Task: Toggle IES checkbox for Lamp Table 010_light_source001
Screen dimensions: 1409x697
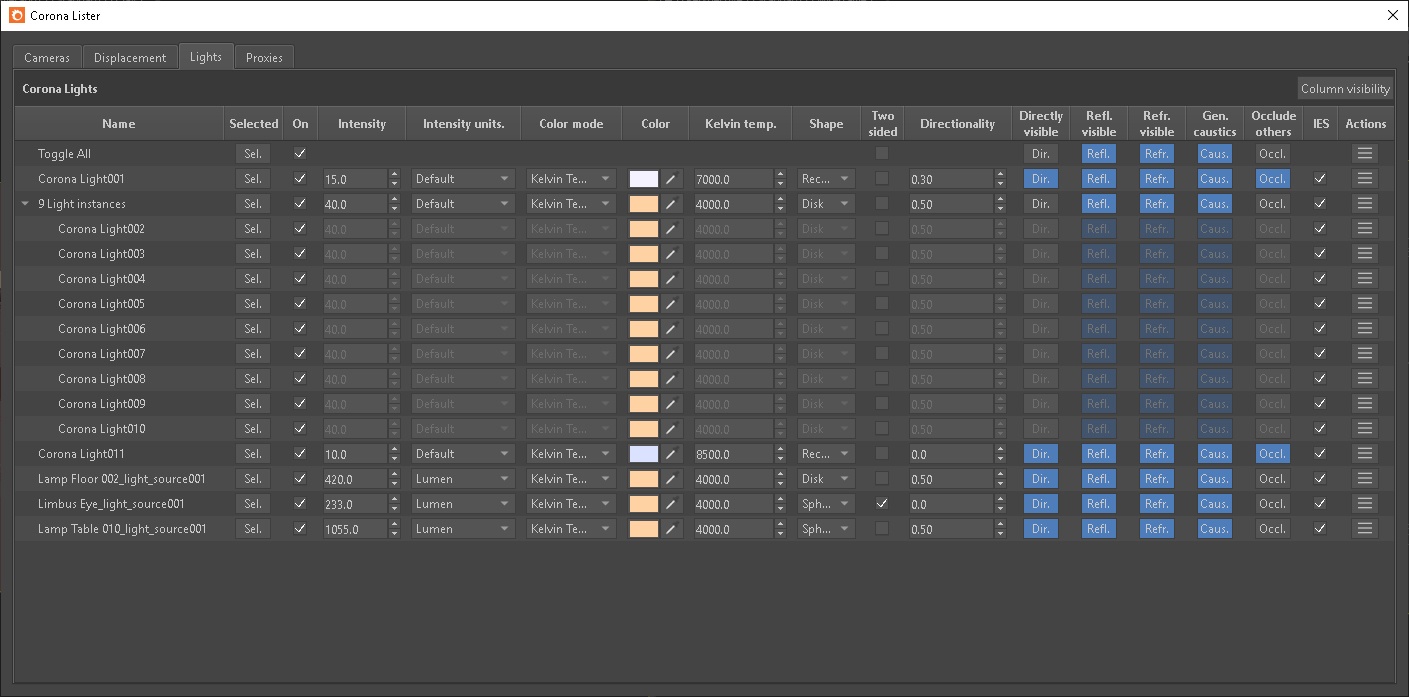Action: pos(1320,529)
